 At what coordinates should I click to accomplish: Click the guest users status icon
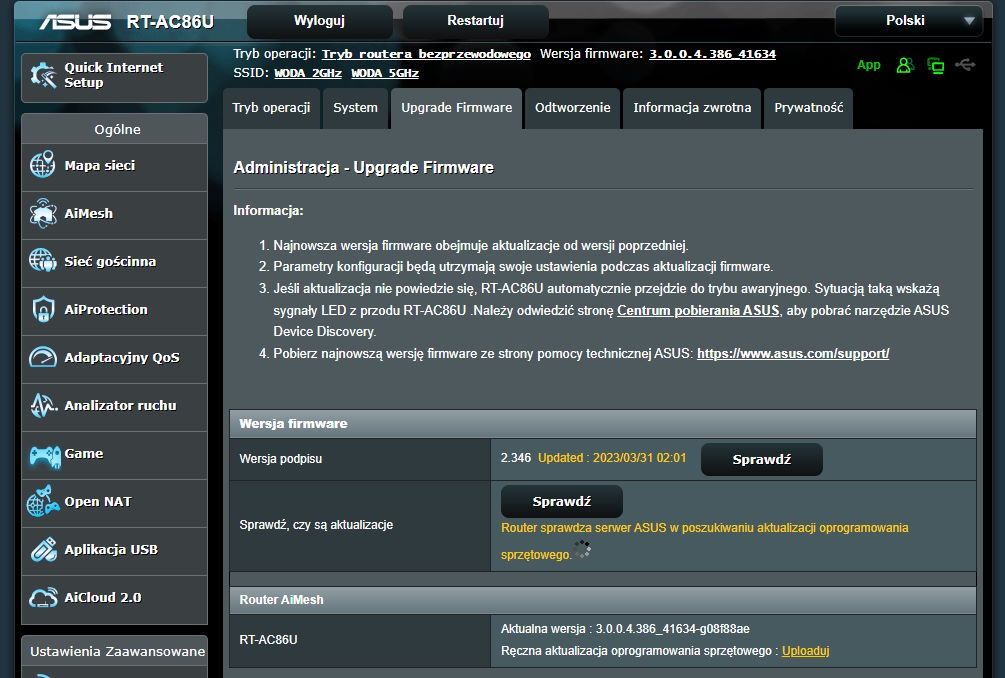[905, 65]
